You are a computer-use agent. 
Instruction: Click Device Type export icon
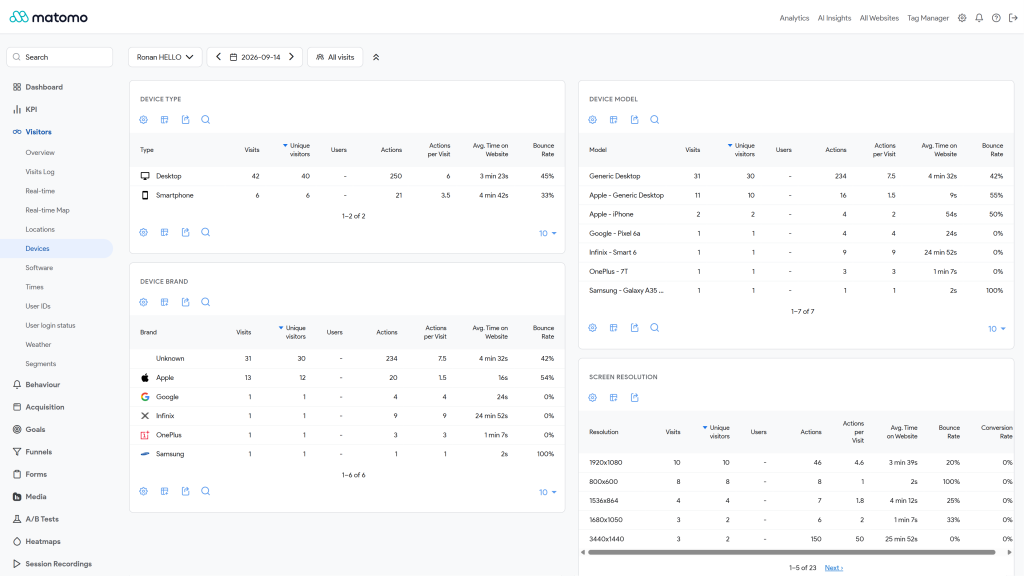click(185, 120)
